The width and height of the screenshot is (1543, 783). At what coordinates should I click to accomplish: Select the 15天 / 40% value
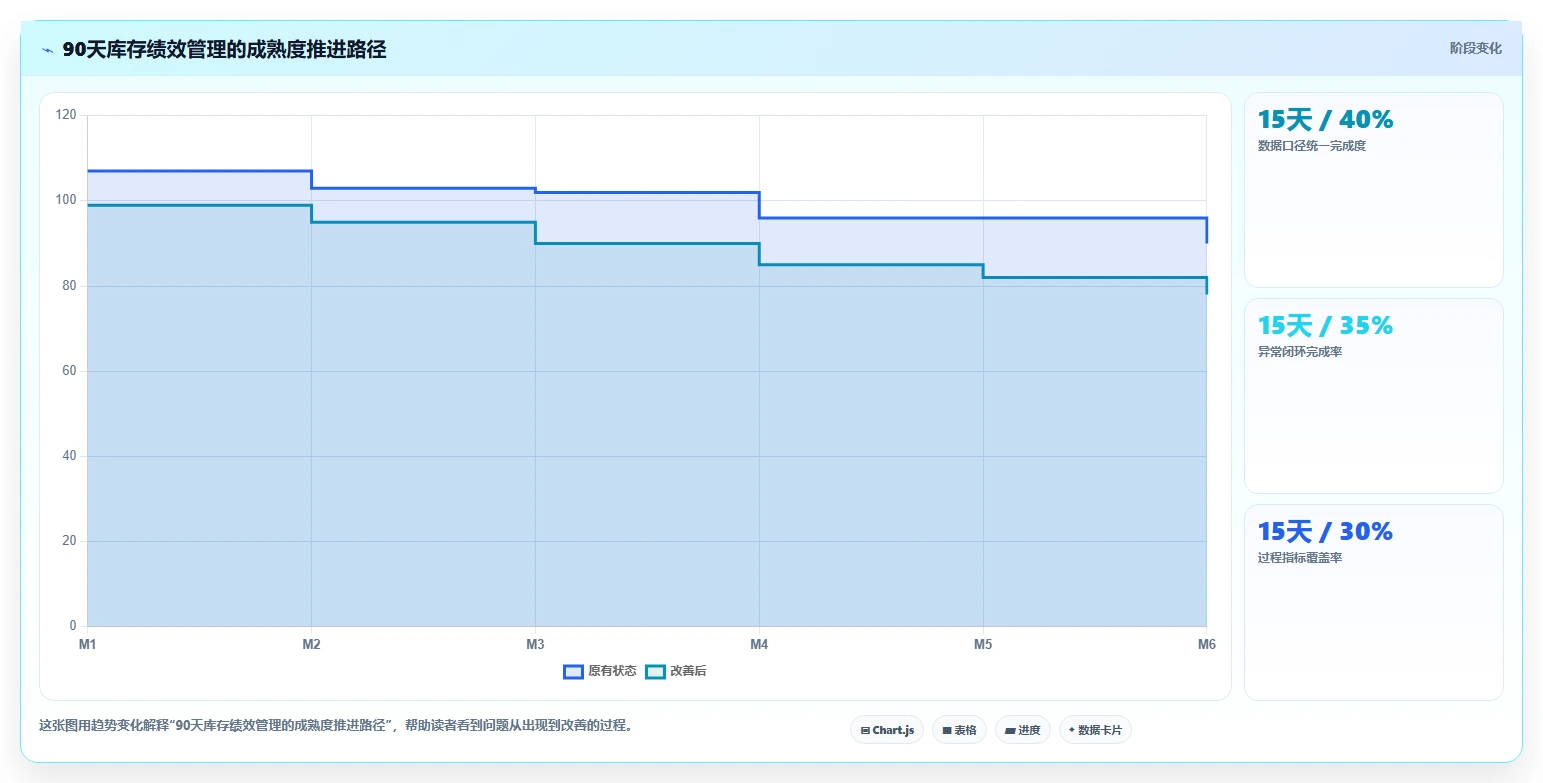coord(1325,120)
